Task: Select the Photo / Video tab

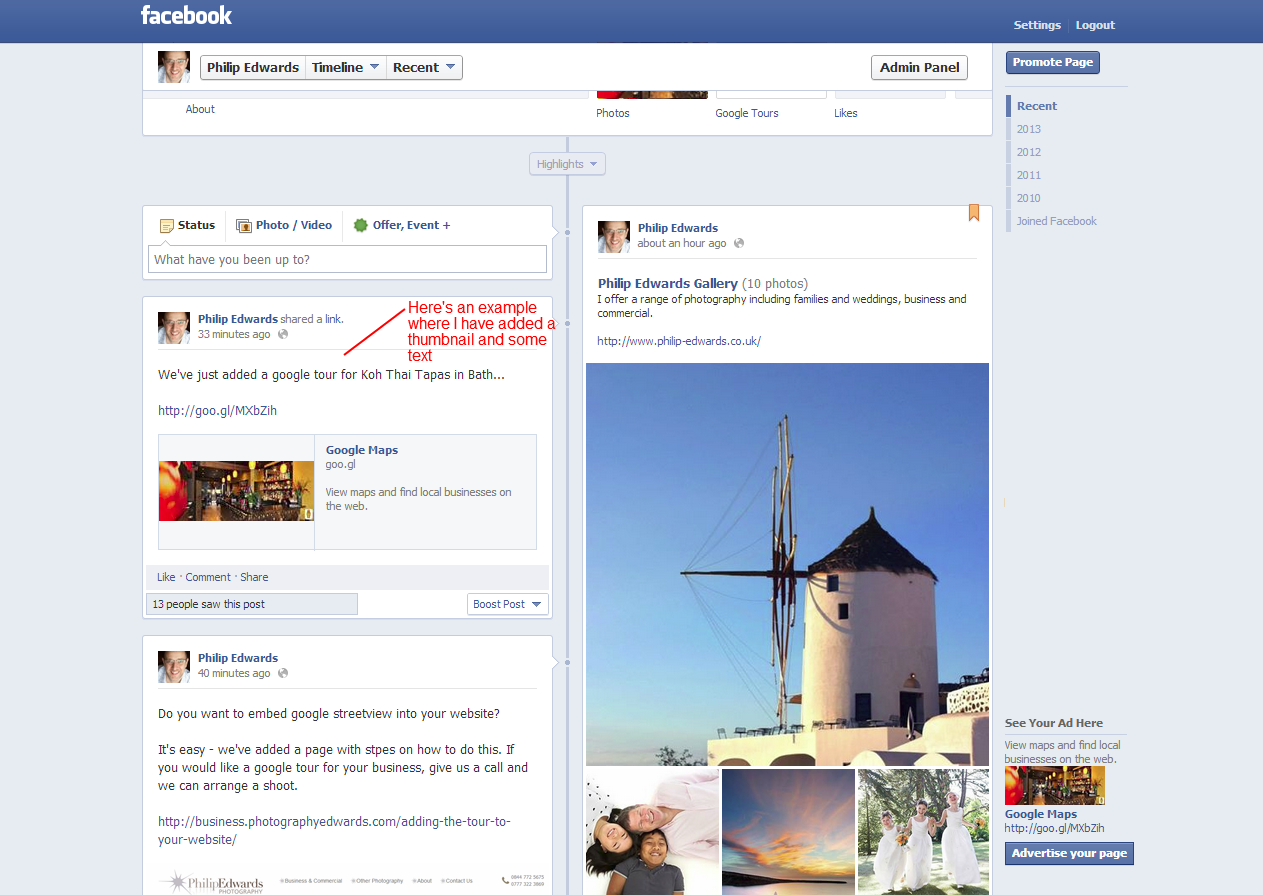Action: [x=284, y=225]
